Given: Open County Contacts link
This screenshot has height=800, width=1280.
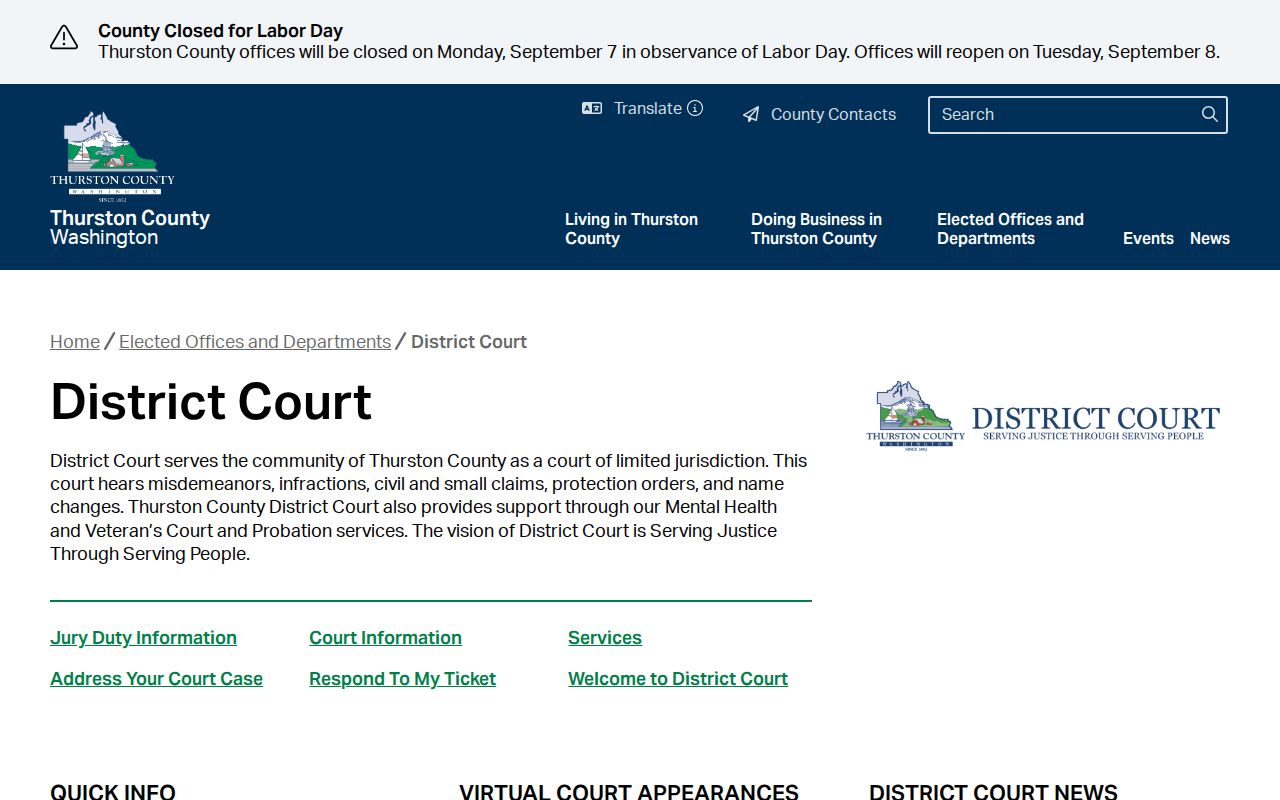Looking at the screenshot, I should pos(833,115).
